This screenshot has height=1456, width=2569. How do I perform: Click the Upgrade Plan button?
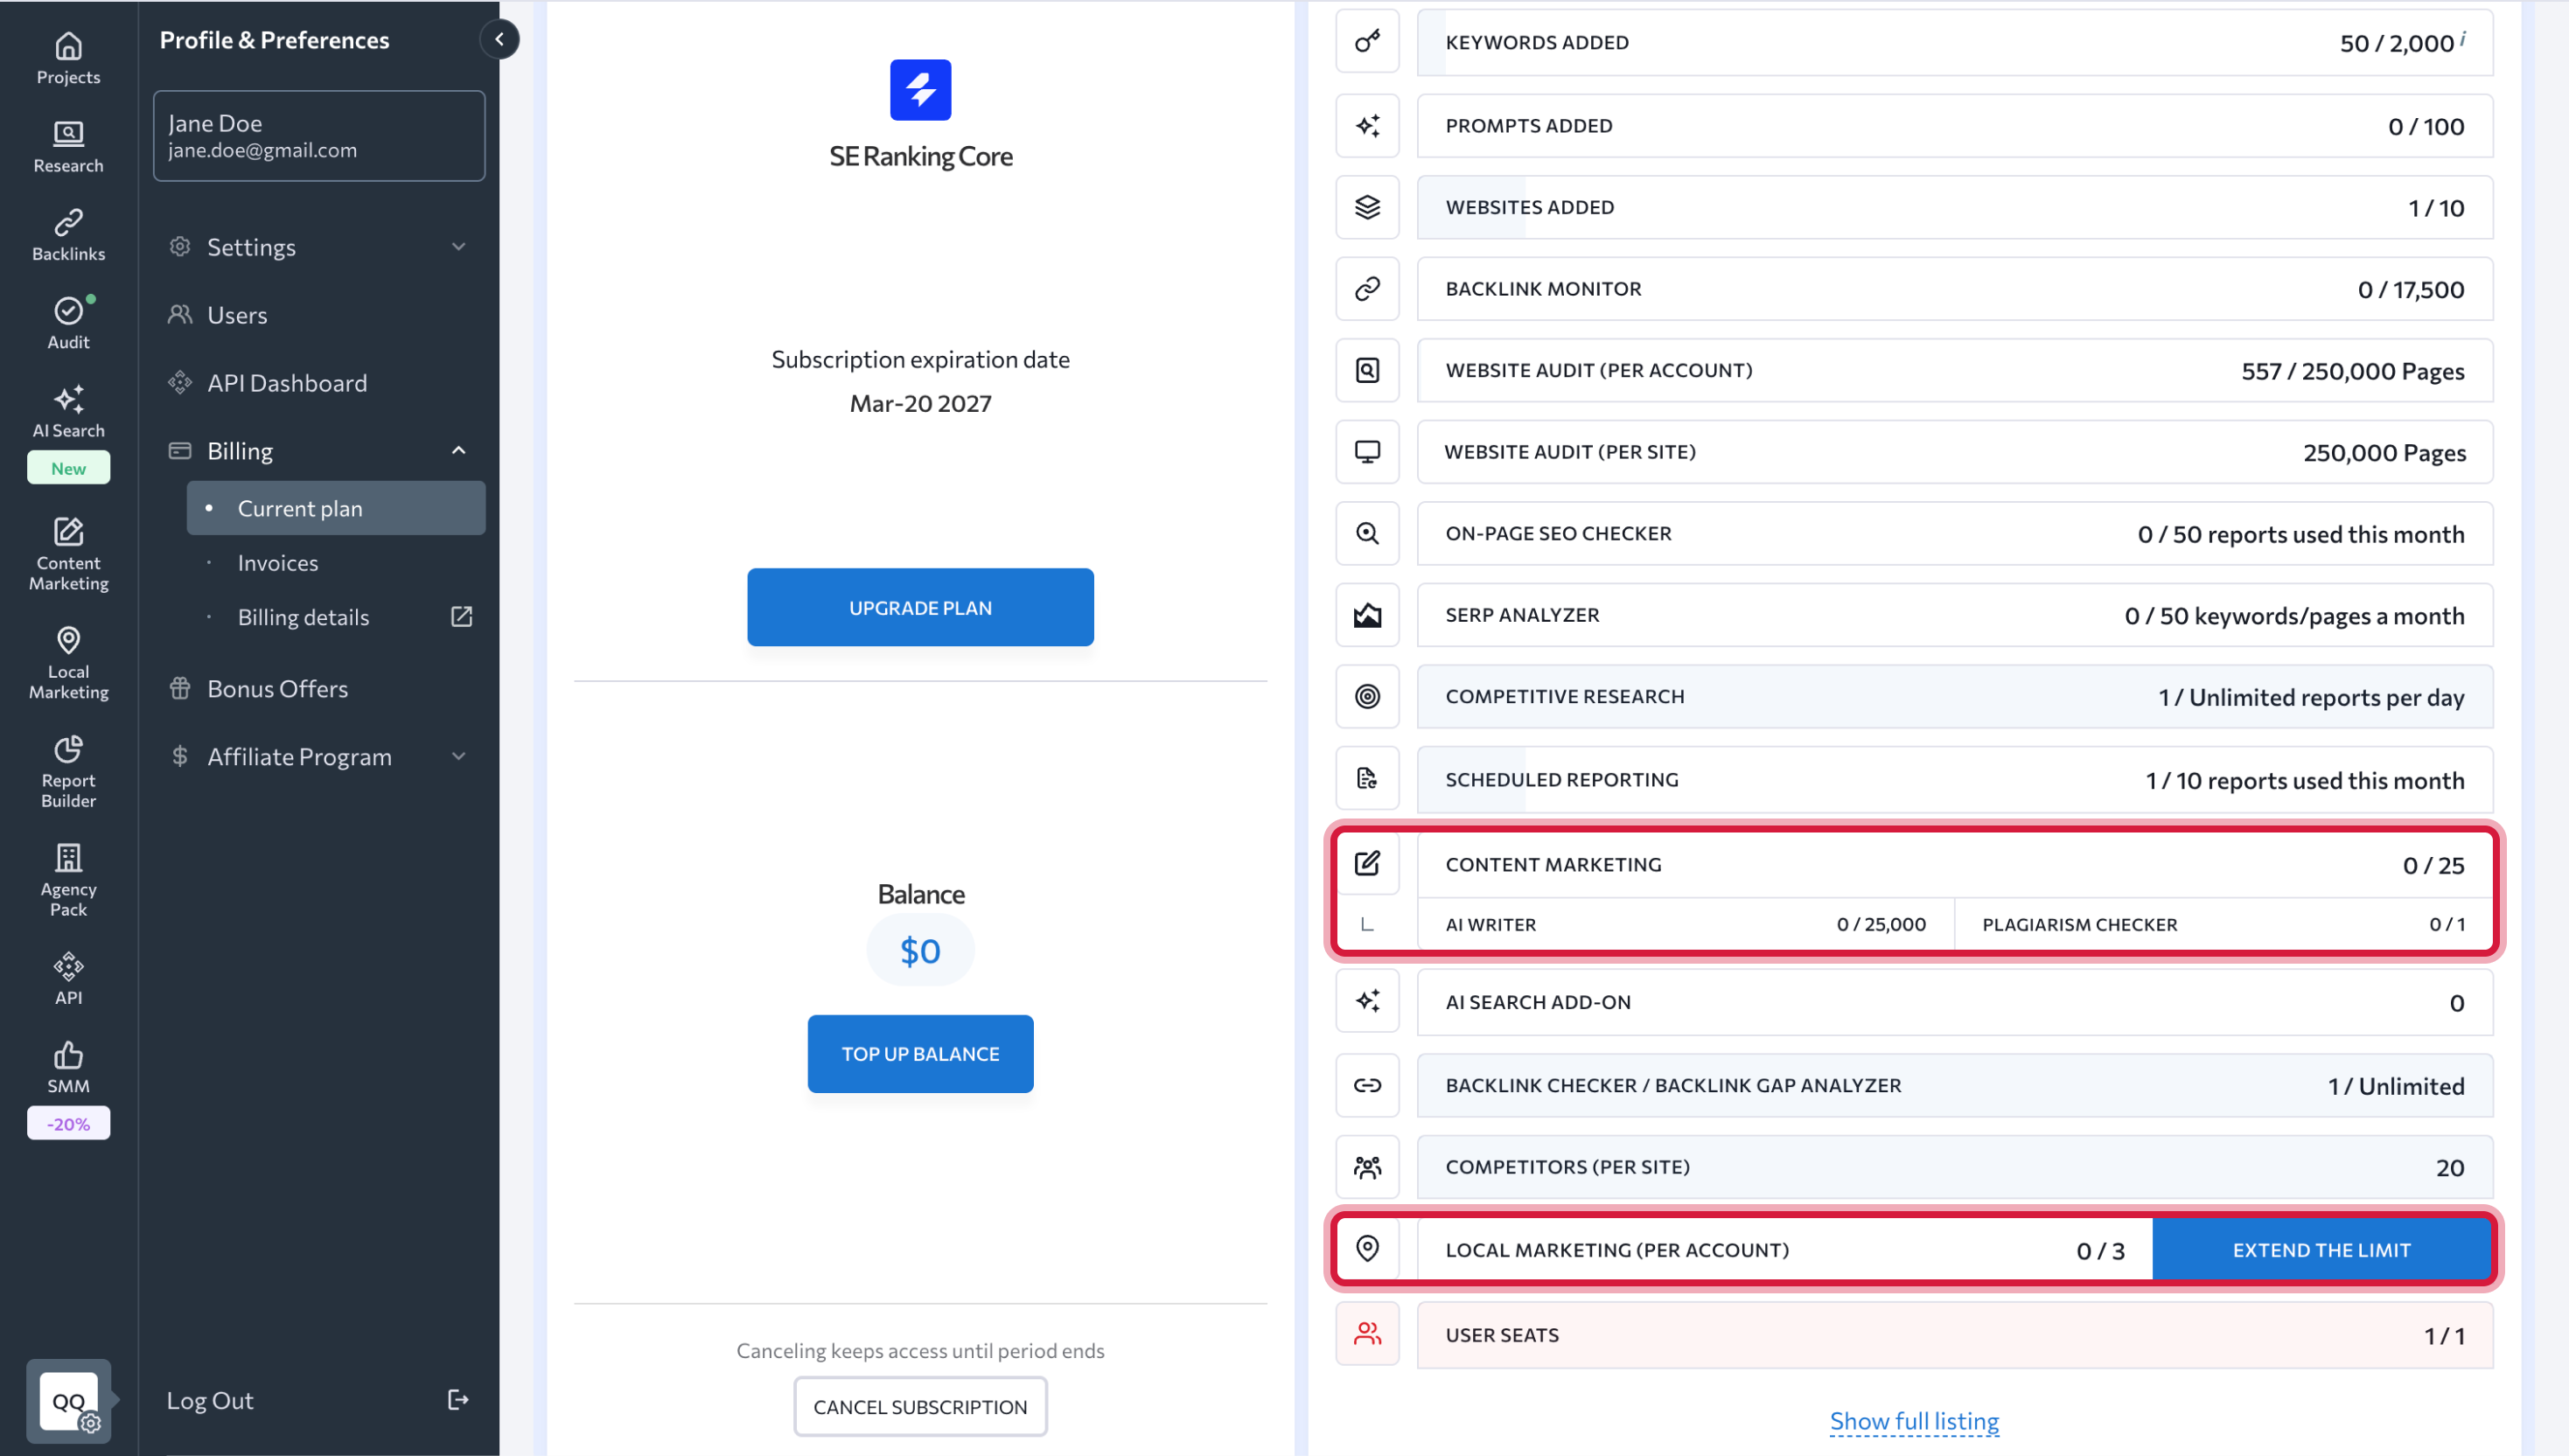(x=920, y=608)
